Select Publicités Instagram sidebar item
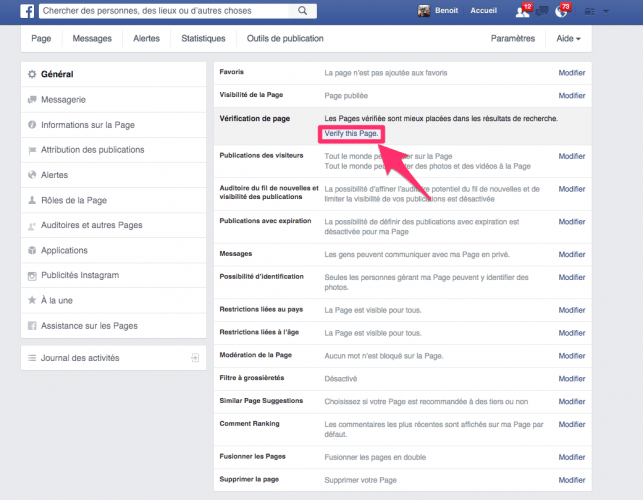Screen dimensions: 643x500 pyautogui.click(x=113, y=275)
